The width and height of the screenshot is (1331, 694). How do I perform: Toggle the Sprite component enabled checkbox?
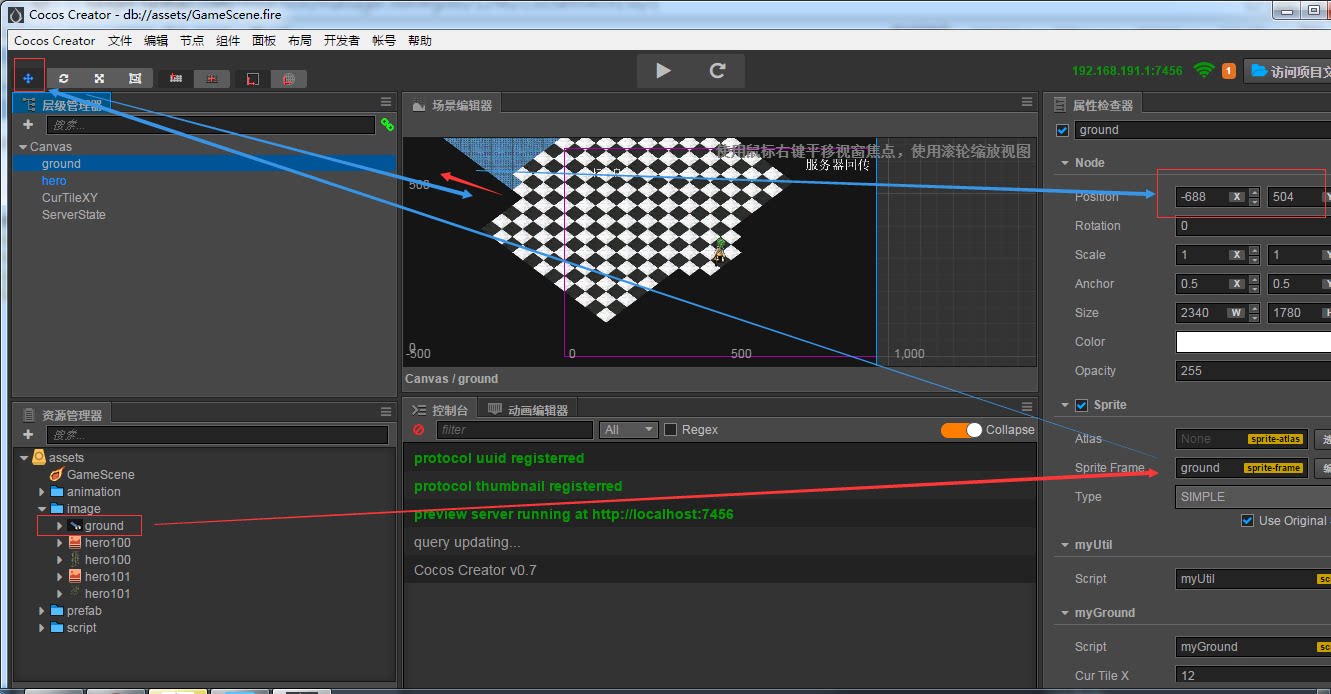[1081, 405]
